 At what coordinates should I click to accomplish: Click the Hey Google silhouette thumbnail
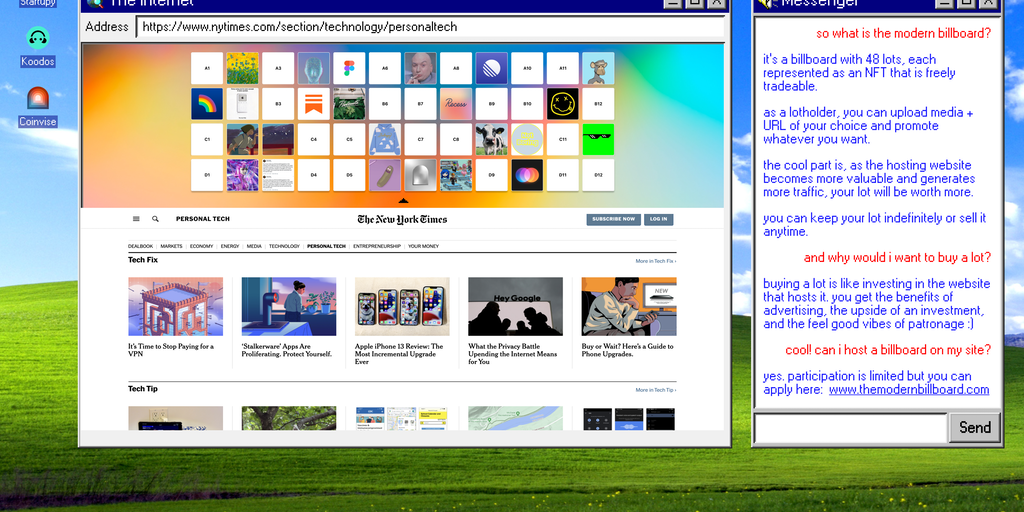coord(515,307)
